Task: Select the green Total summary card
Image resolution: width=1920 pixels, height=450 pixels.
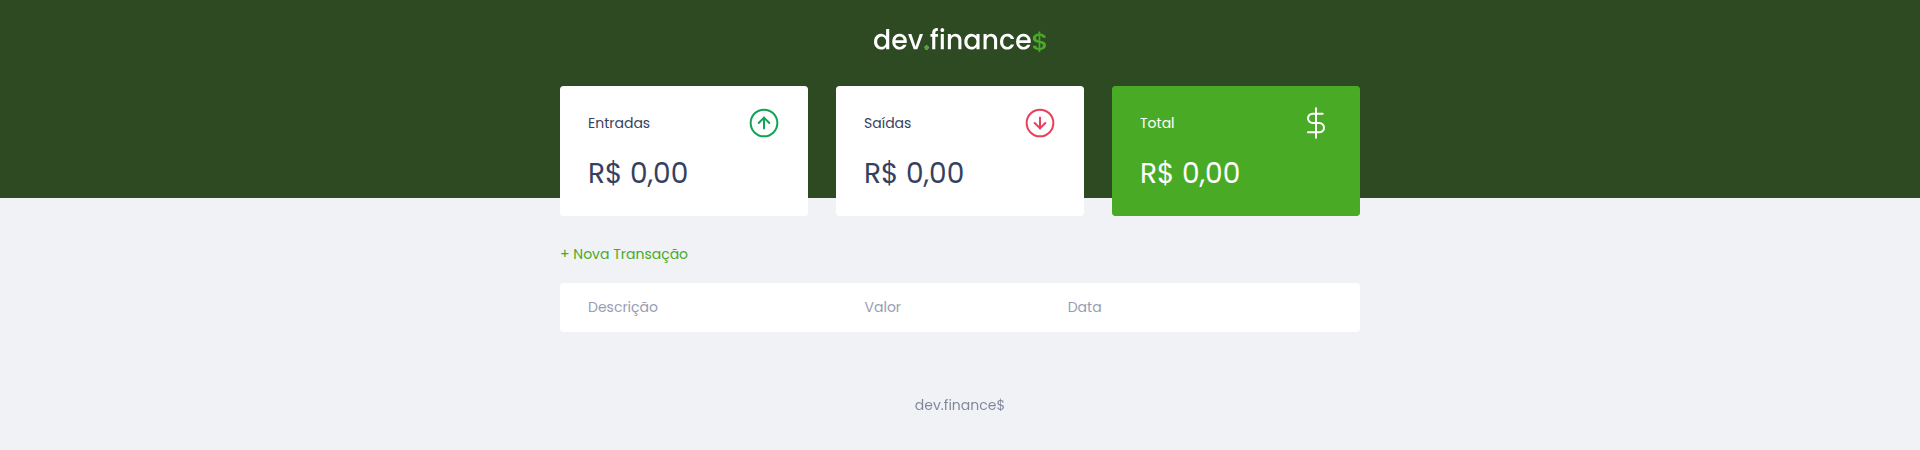Action: pyautogui.click(x=1236, y=198)
